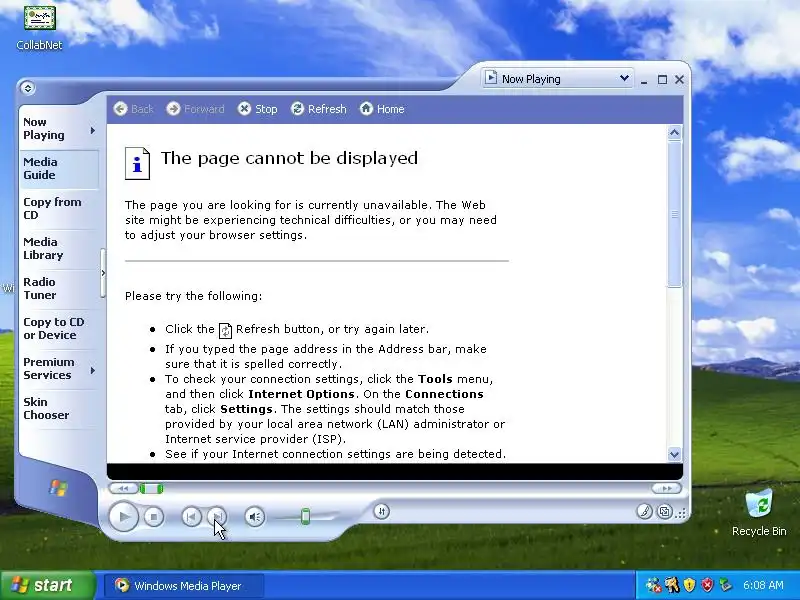
Task: Click the Rewind button on the seek bar
Action: pyautogui.click(x=123, y=489)
